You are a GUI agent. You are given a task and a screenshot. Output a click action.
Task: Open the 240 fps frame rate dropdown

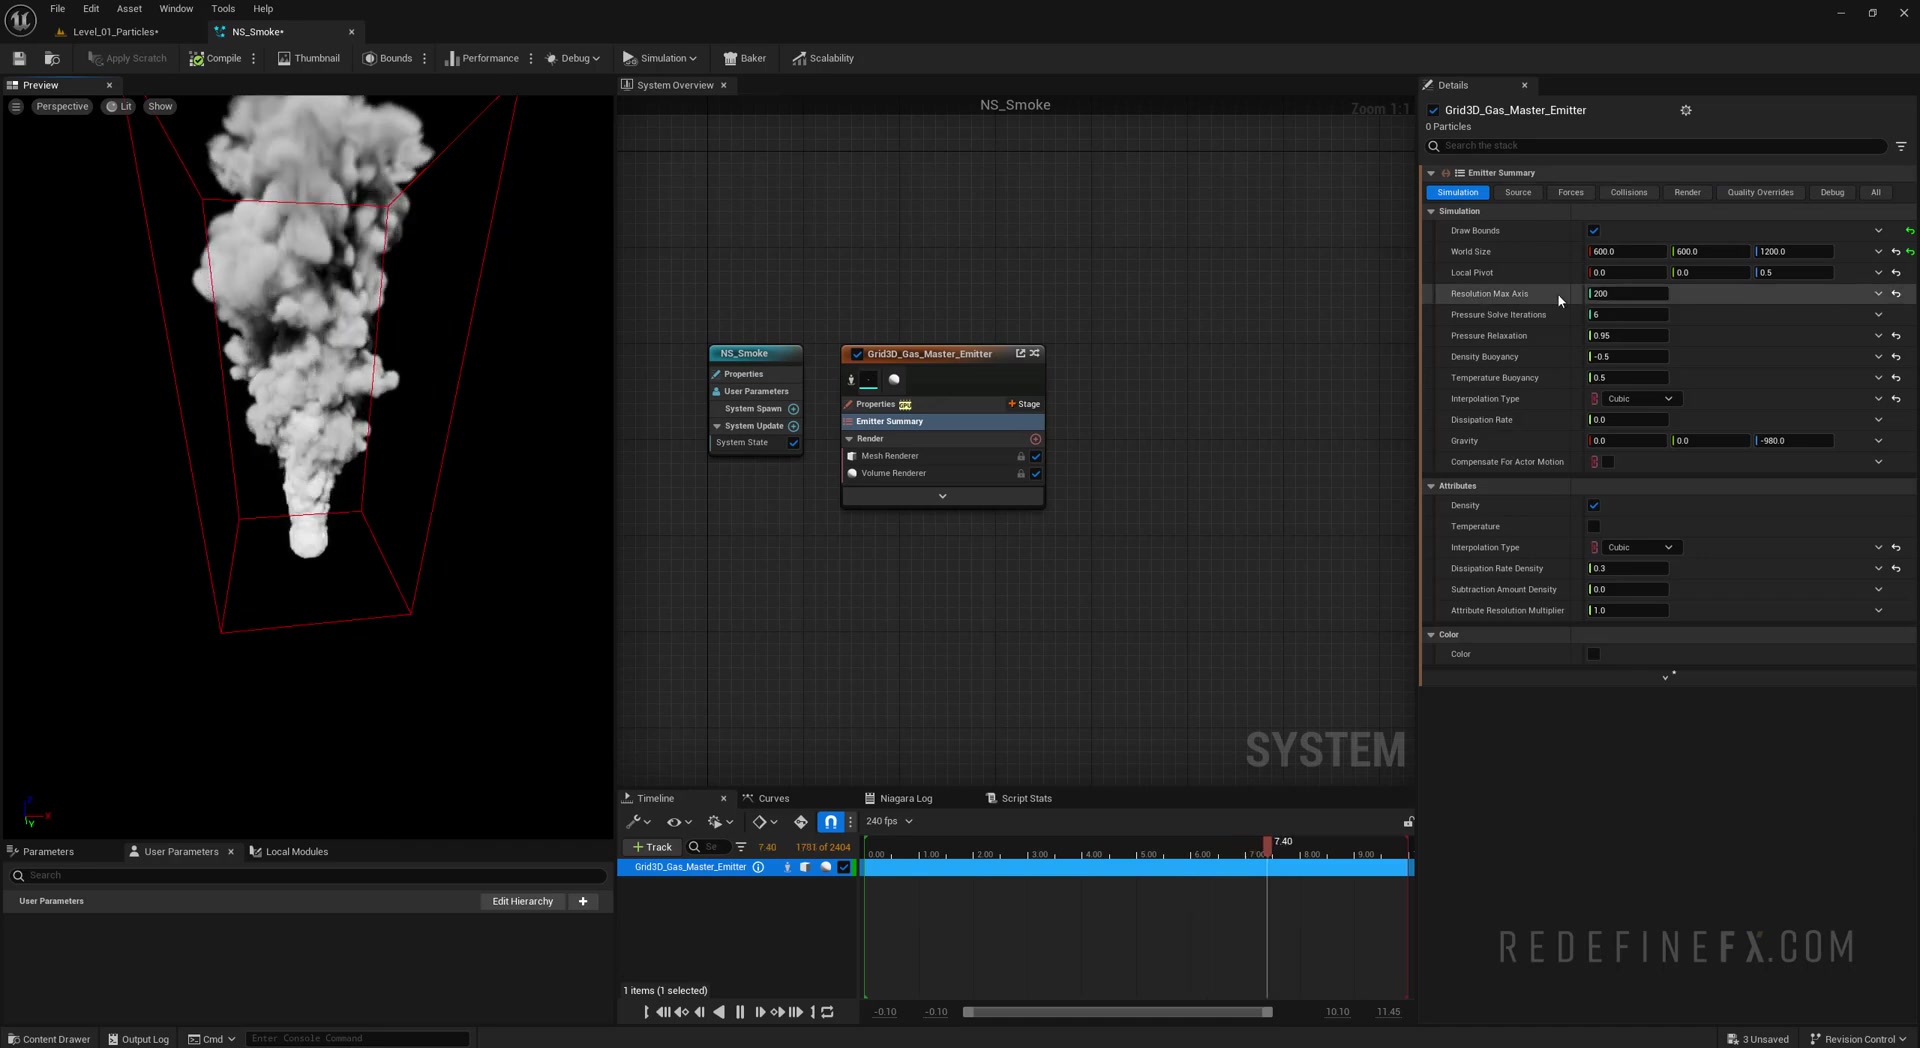pos(889,822)
